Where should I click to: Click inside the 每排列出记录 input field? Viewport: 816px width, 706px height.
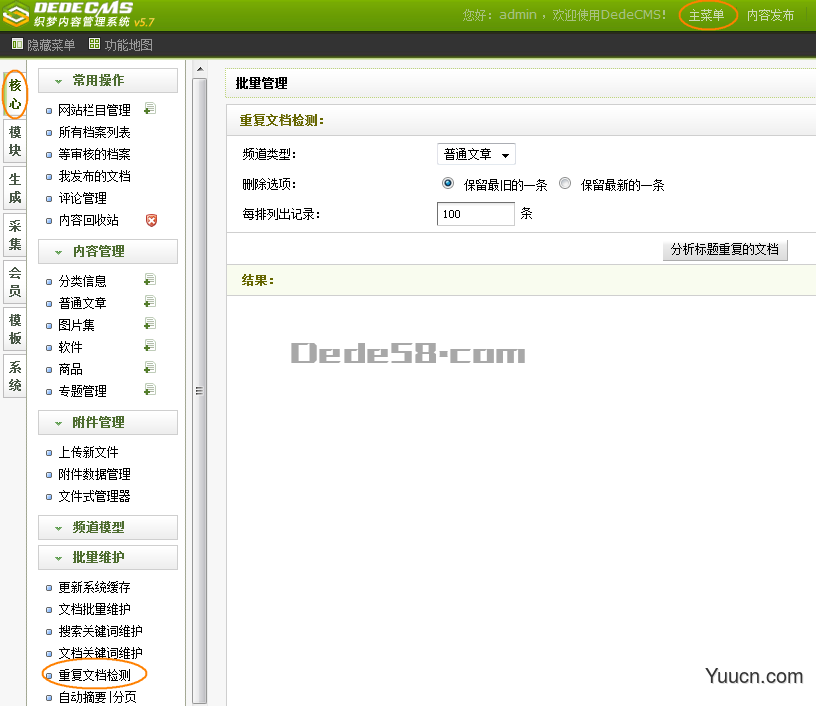click(475, 213)
